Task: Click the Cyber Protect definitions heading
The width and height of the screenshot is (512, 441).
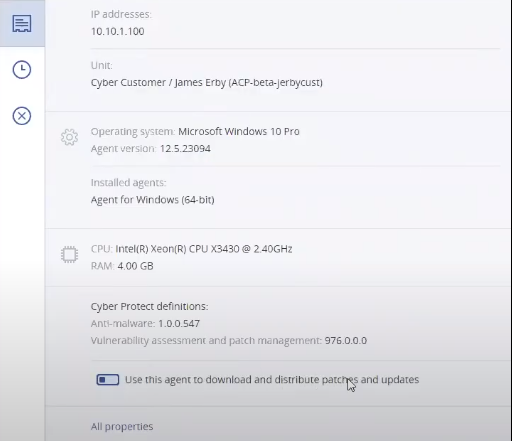Action: [x=149, y=306]
